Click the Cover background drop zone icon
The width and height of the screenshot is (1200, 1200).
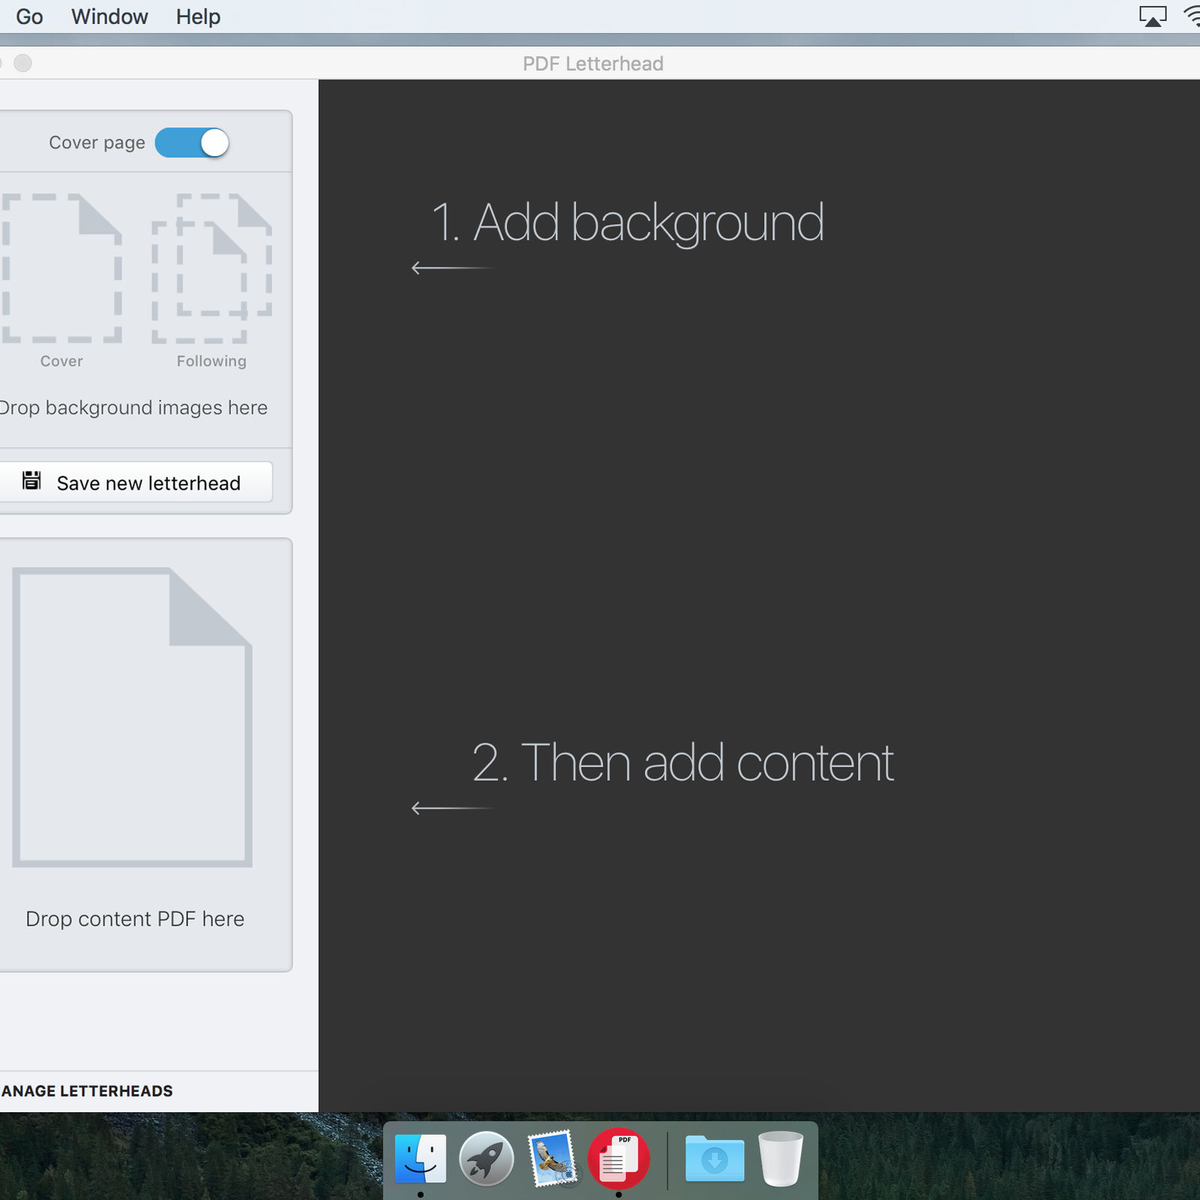[x=61, y=268]
